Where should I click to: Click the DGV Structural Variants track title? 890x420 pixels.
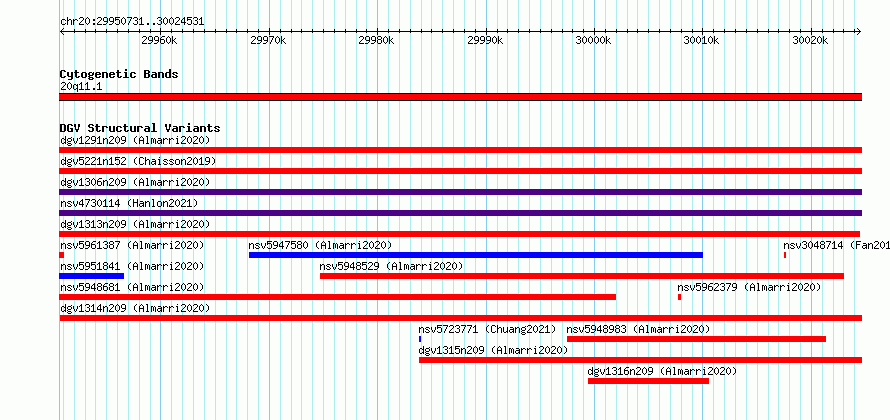tap(140, 128)
